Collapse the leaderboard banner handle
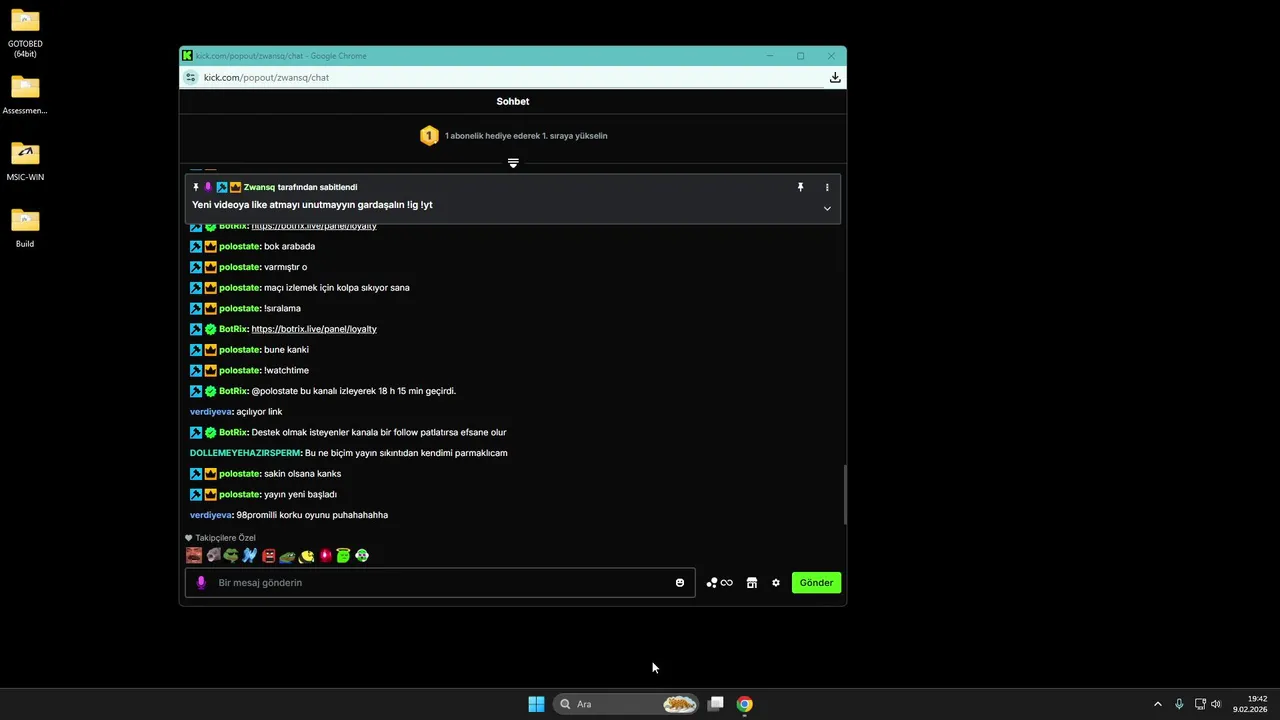Image resolution: width=1280 pixels, height=720 pixels. tap(513, 163)
